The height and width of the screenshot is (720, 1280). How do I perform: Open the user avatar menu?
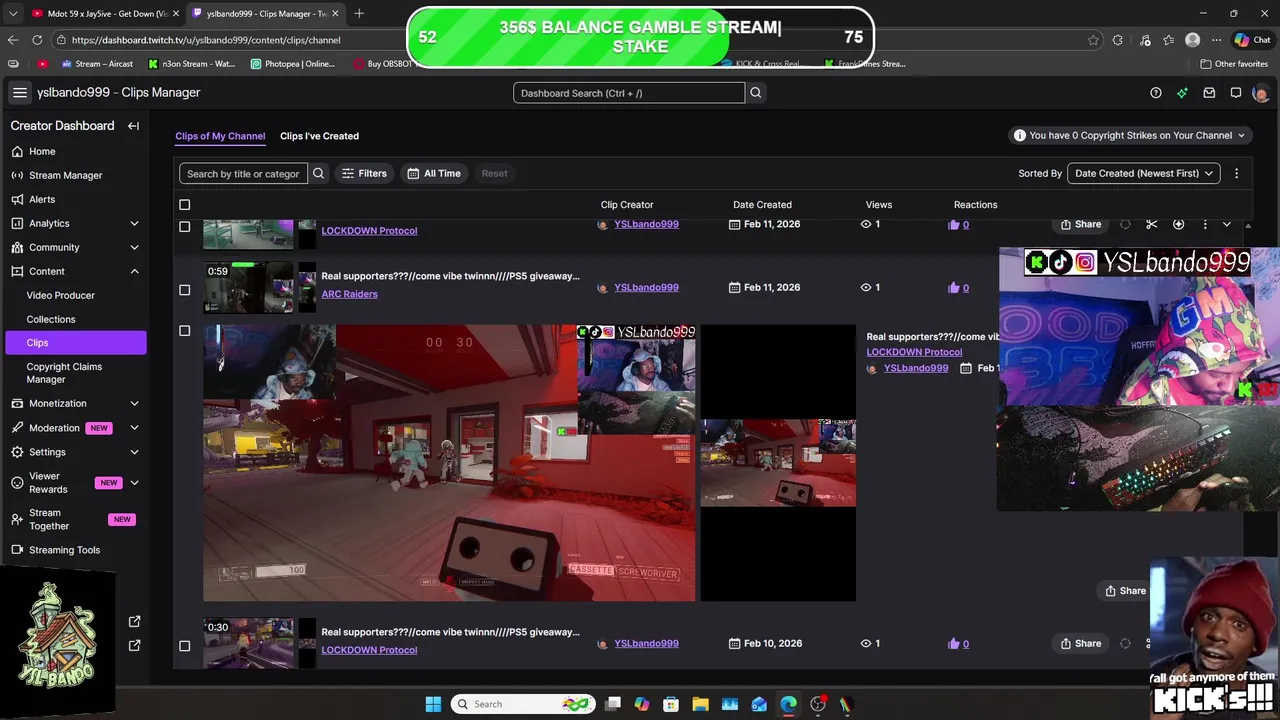coord(1260,93)
